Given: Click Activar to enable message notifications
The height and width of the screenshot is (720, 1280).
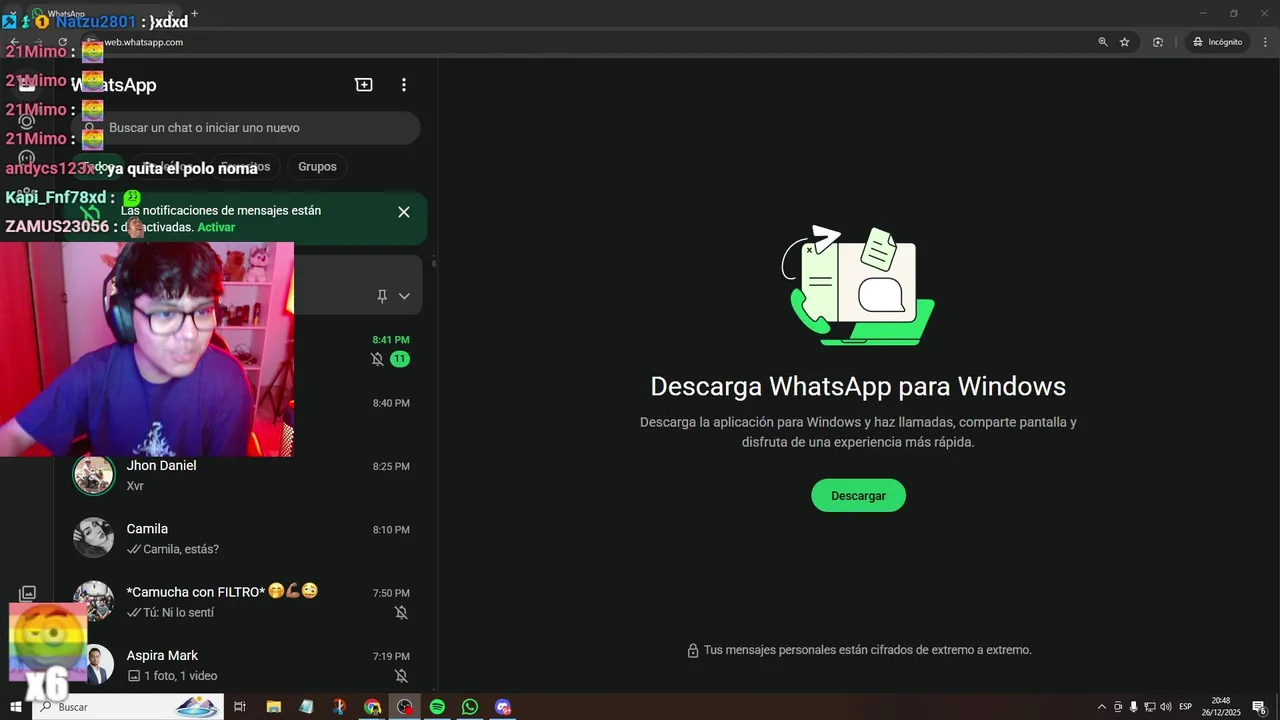Looking at the screenshot, I should tap(216, 227).
